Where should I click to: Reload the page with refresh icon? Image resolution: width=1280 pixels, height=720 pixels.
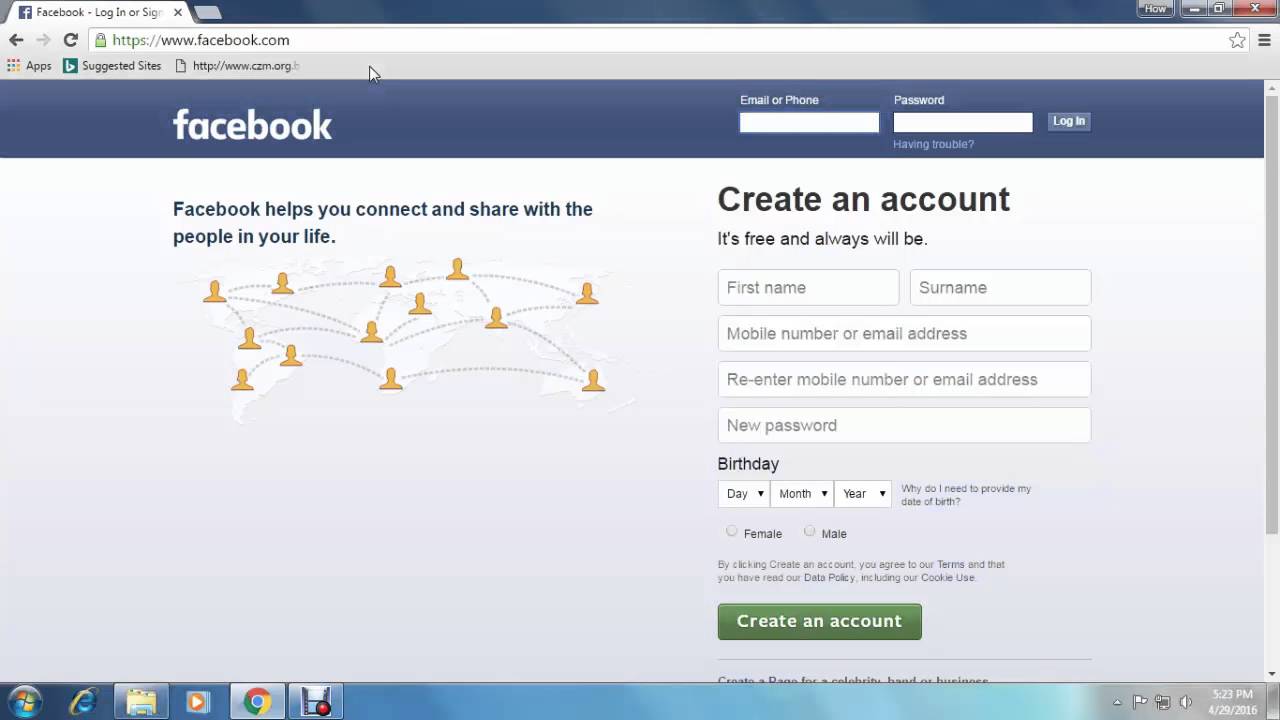click(70, 40)
